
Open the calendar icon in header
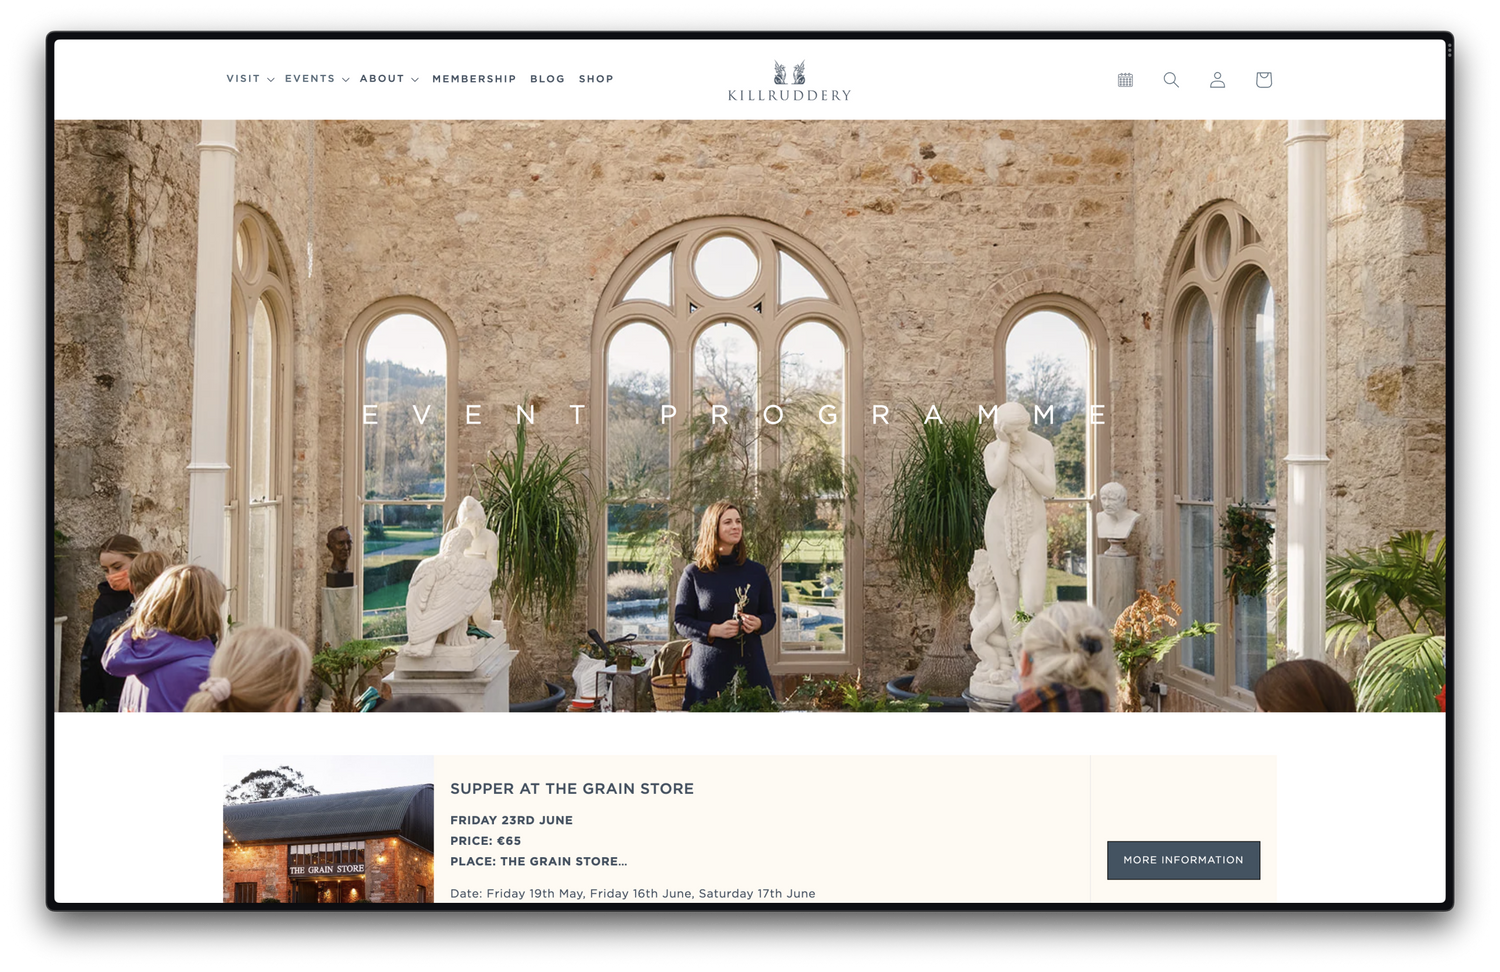tap(1125, 80)
